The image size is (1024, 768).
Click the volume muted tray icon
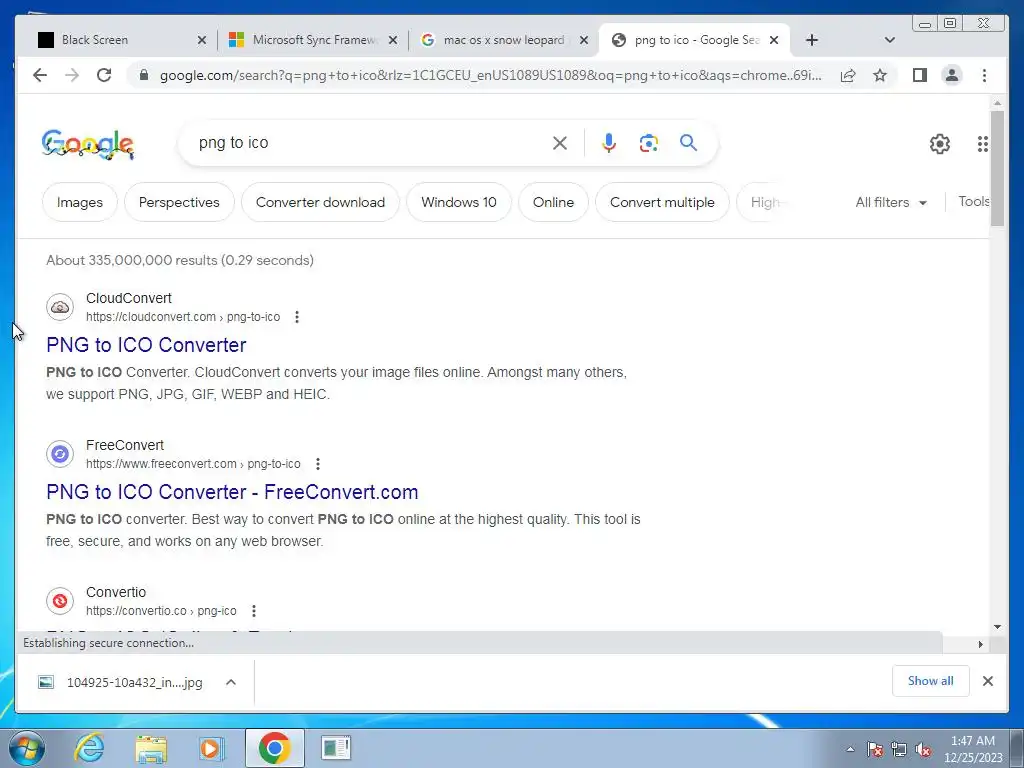click(923, 750)
